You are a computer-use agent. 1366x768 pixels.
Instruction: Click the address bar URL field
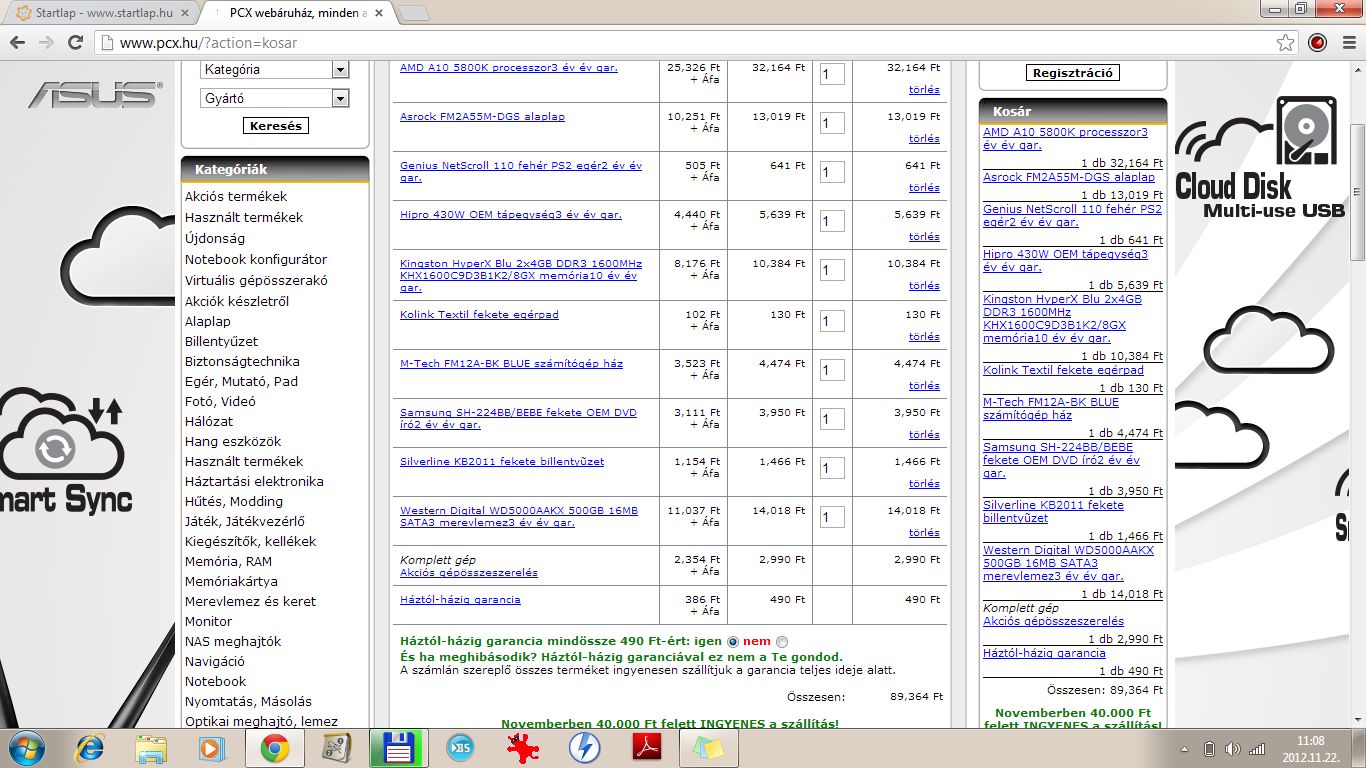pos(690,43)
